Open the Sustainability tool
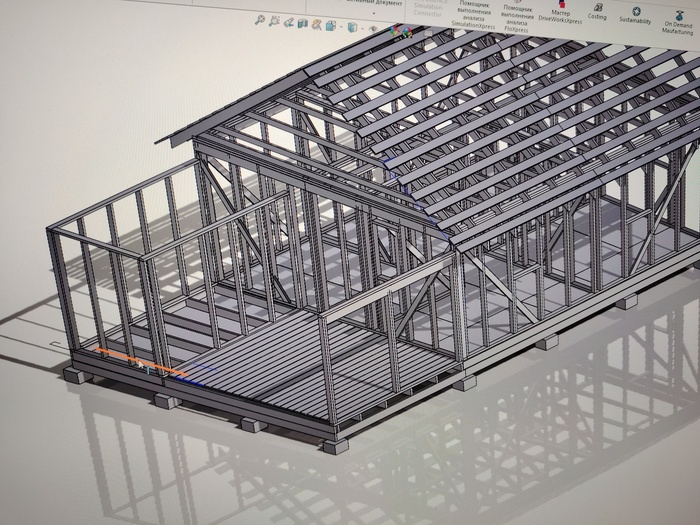700x525 pixels. 635,16
